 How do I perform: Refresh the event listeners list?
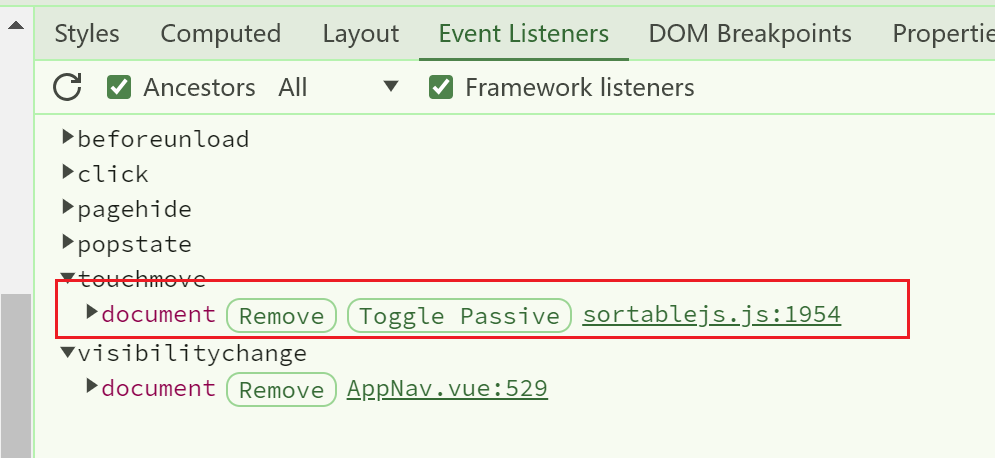click(67, 87)
